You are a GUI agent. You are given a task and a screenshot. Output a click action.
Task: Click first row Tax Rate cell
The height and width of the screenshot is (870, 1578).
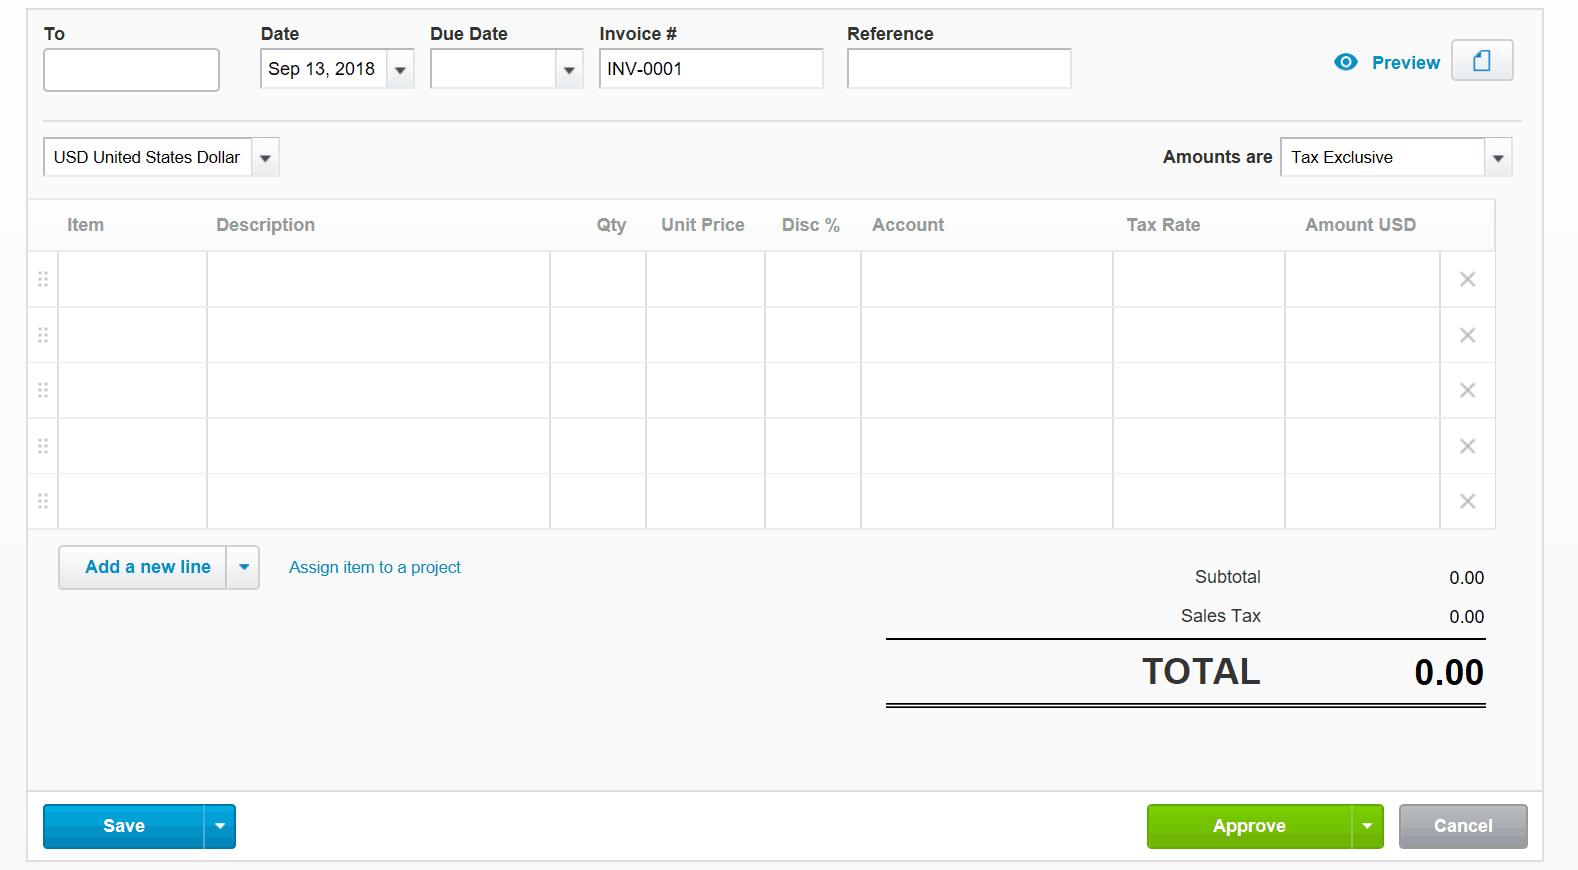tap(1199, 279)
